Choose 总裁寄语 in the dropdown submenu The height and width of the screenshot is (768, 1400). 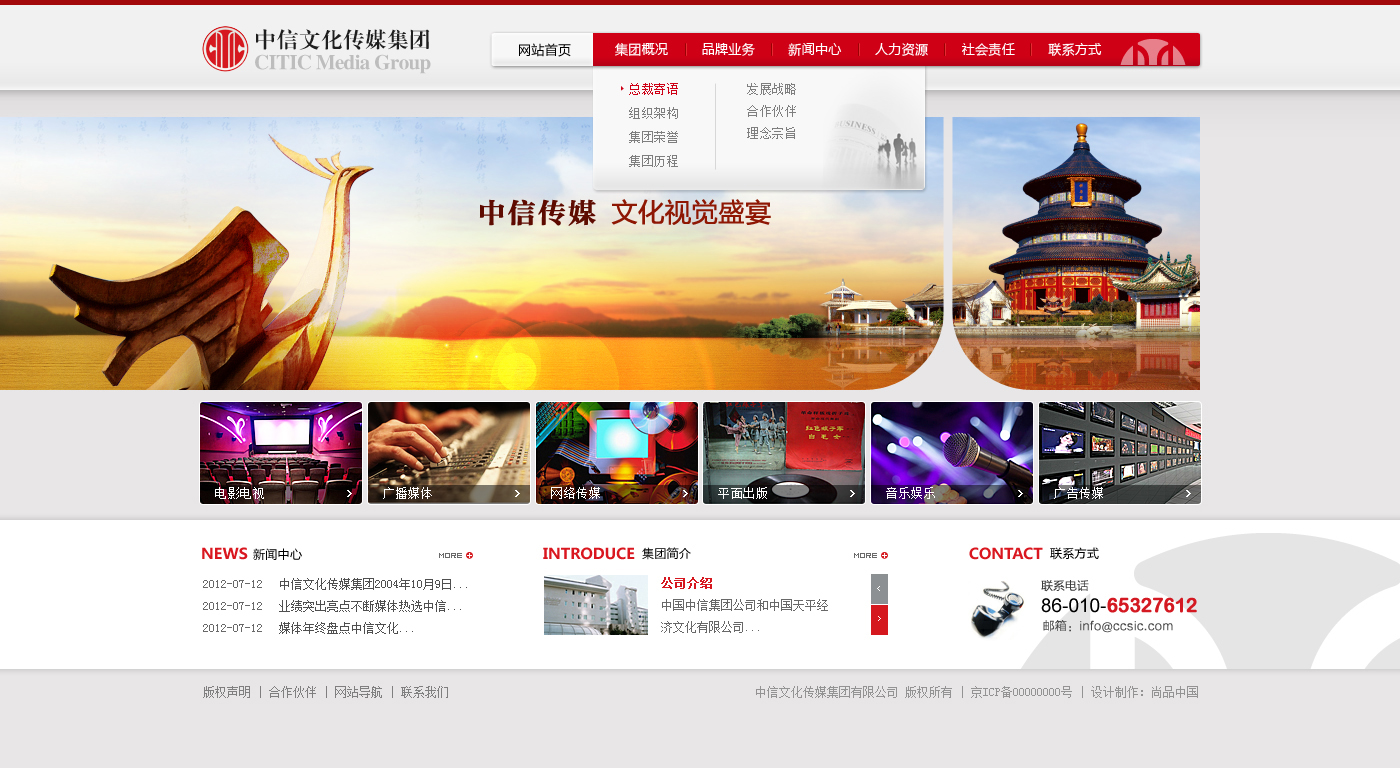coord(653,89)
